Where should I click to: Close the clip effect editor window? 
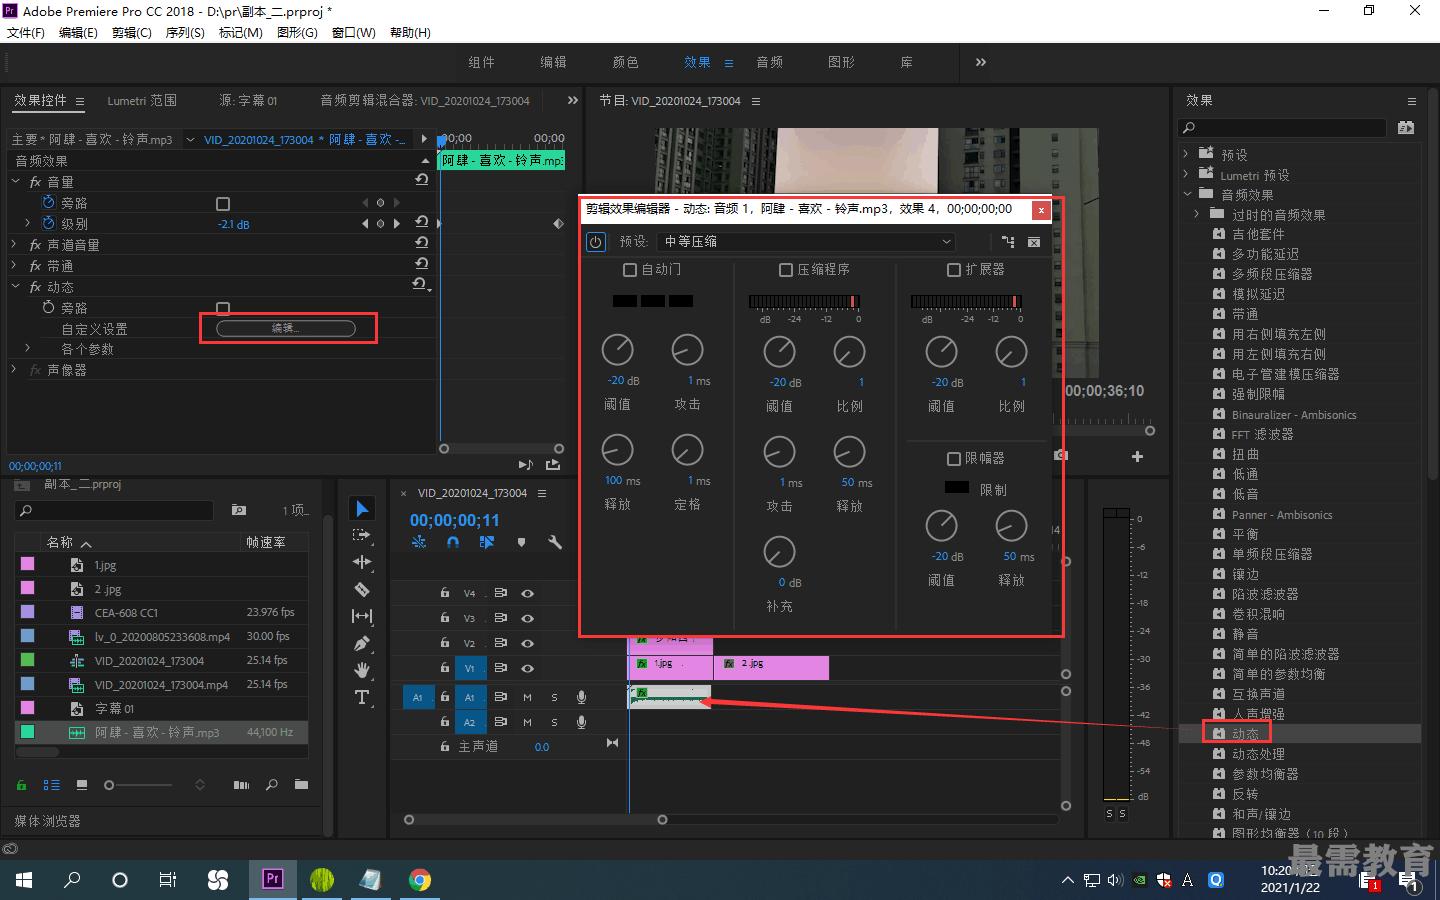(x=1041, y=210)
